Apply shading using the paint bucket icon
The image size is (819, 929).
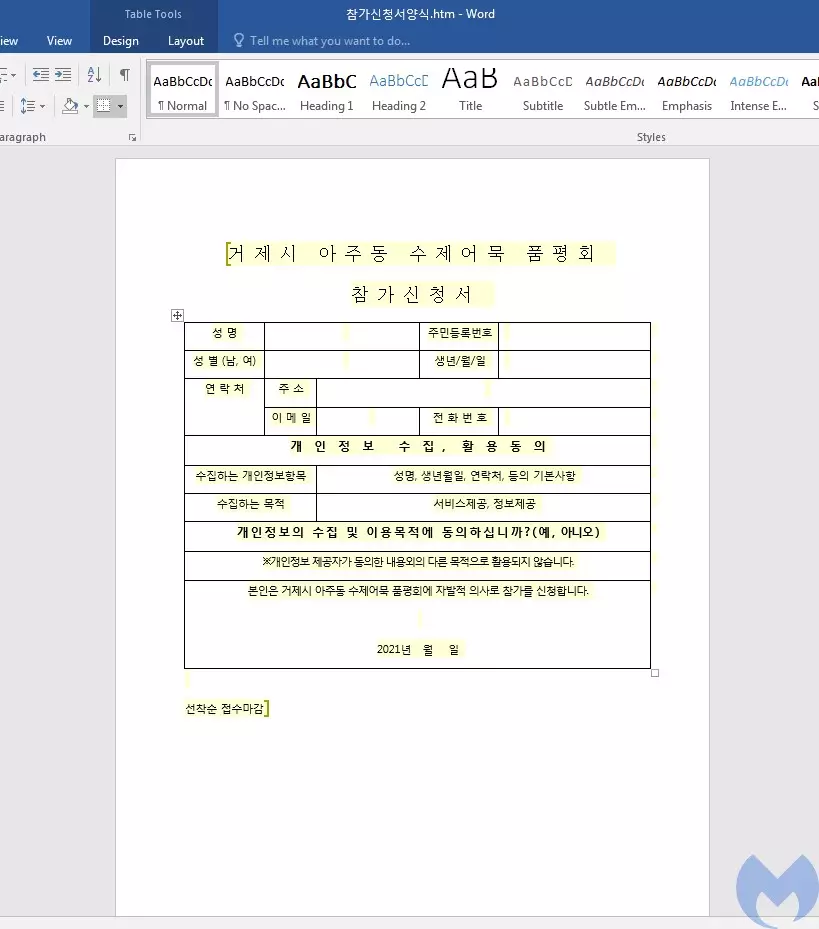click(68, 105)
